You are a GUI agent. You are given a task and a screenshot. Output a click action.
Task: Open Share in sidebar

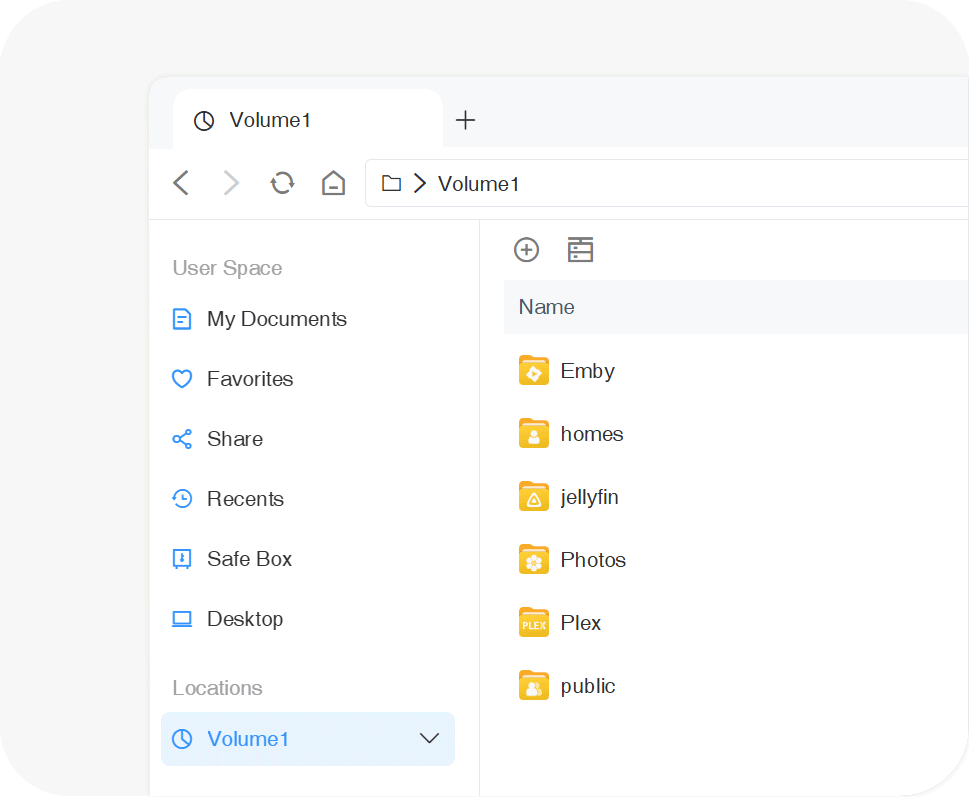pyautogui.click(x=308, y=439)
